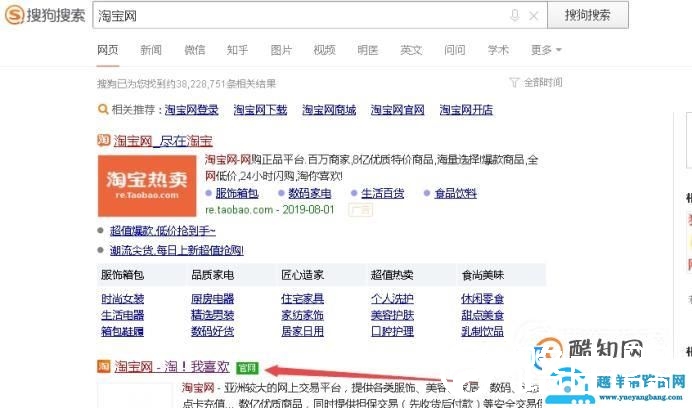Switch to the 微信 tab
The height and width of the screenshot is (408, 692).
pos(195,50)
